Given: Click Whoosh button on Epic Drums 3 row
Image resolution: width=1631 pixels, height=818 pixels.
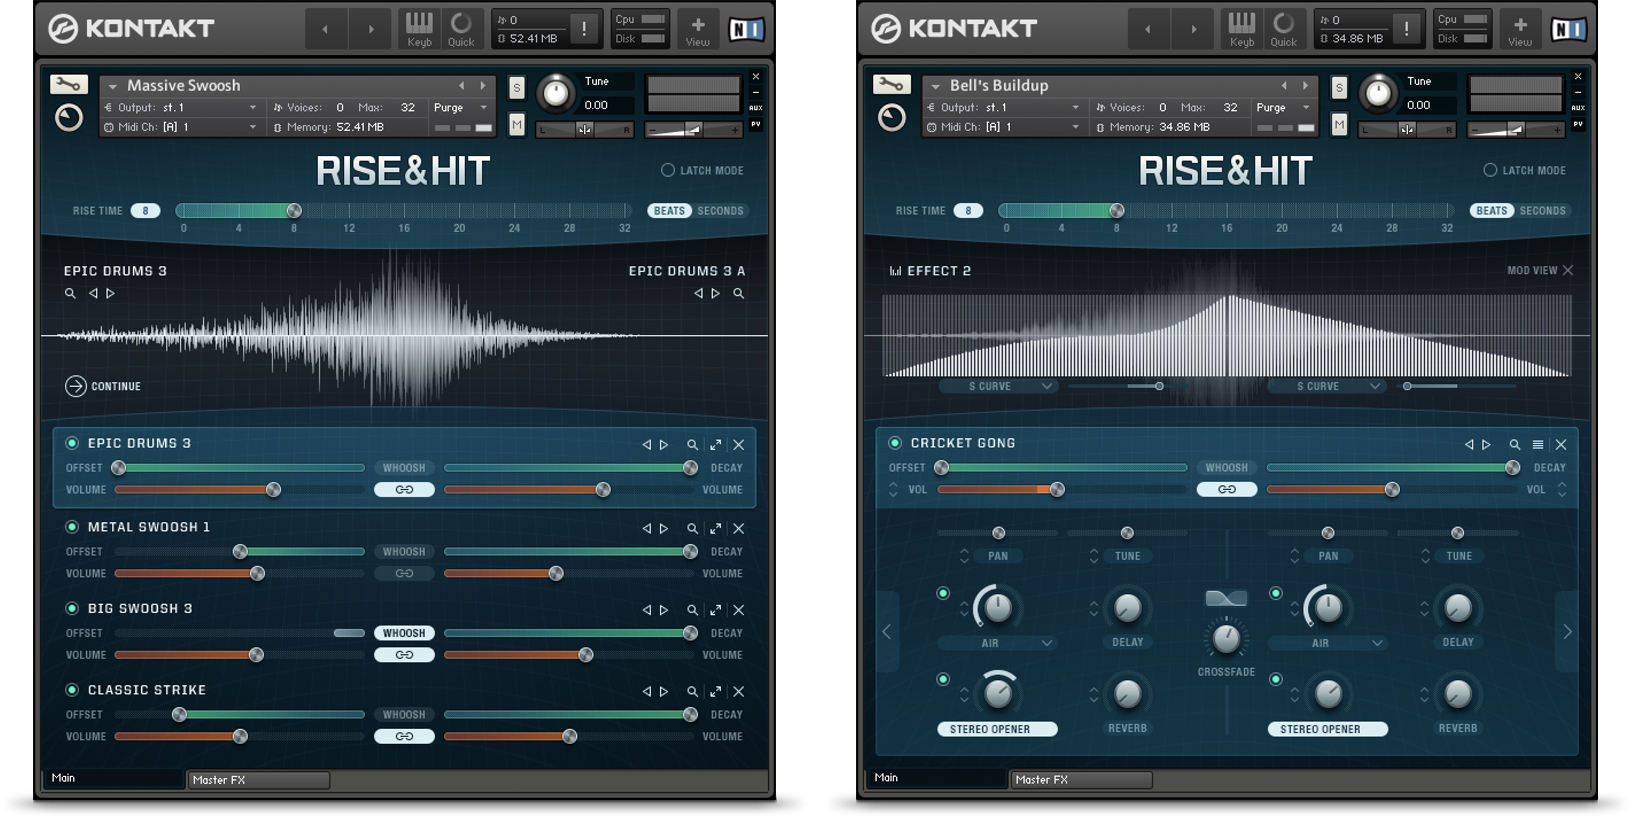Looking at the screenshot, I should (404, 468).
